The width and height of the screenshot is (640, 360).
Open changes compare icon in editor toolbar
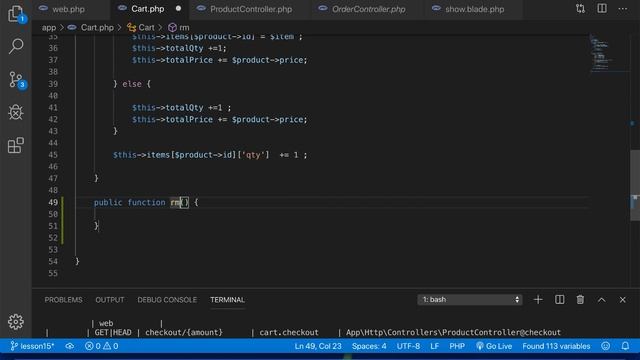pos(580,9)
